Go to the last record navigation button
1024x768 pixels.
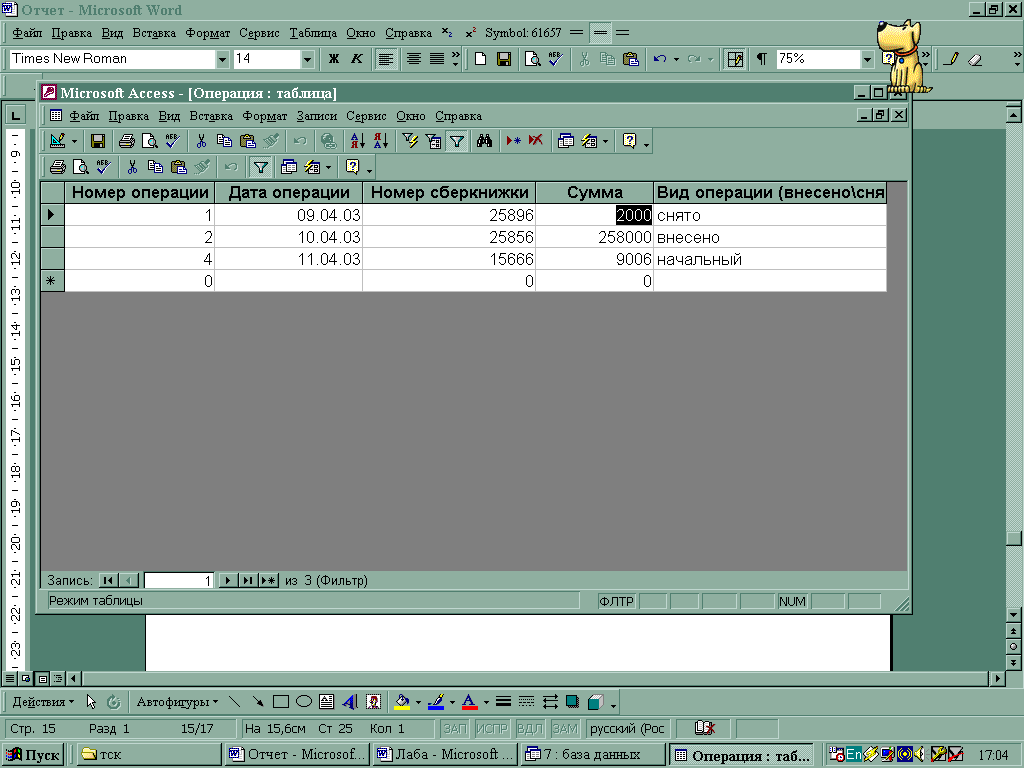click(247, 580)
